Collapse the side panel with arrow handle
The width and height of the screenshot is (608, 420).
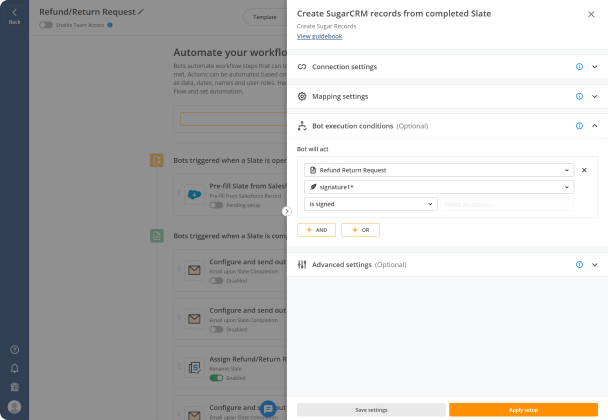287,211
